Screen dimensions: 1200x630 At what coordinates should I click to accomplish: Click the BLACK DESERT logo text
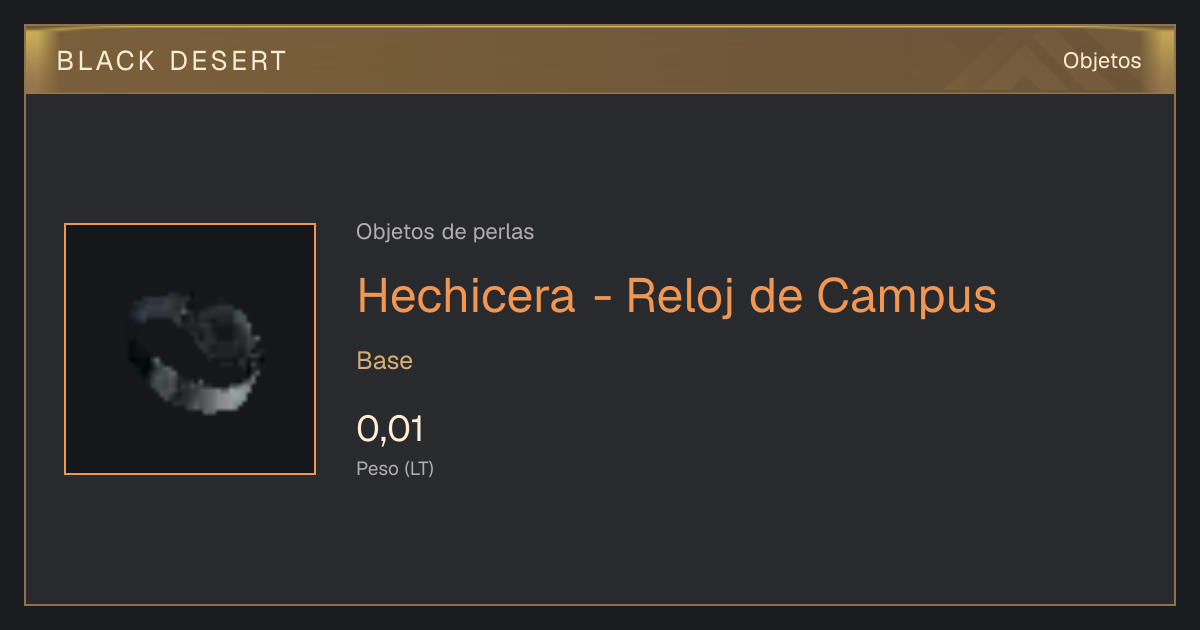click(172, 61)
